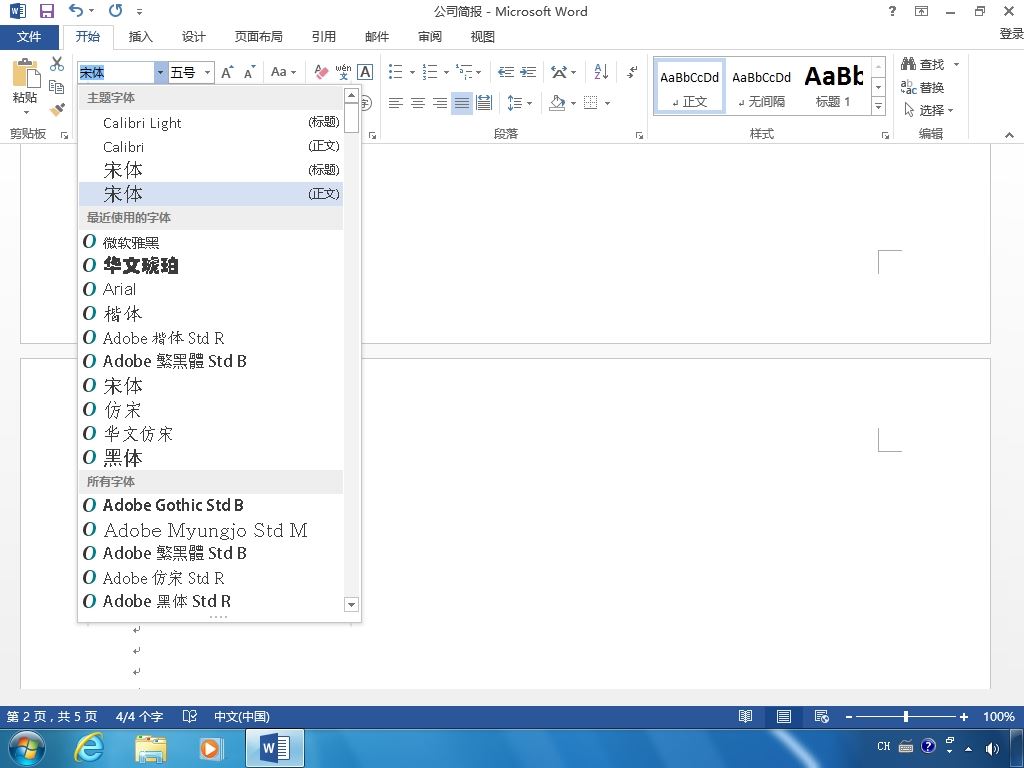Click the align left icon

click(x=395, y=103)
